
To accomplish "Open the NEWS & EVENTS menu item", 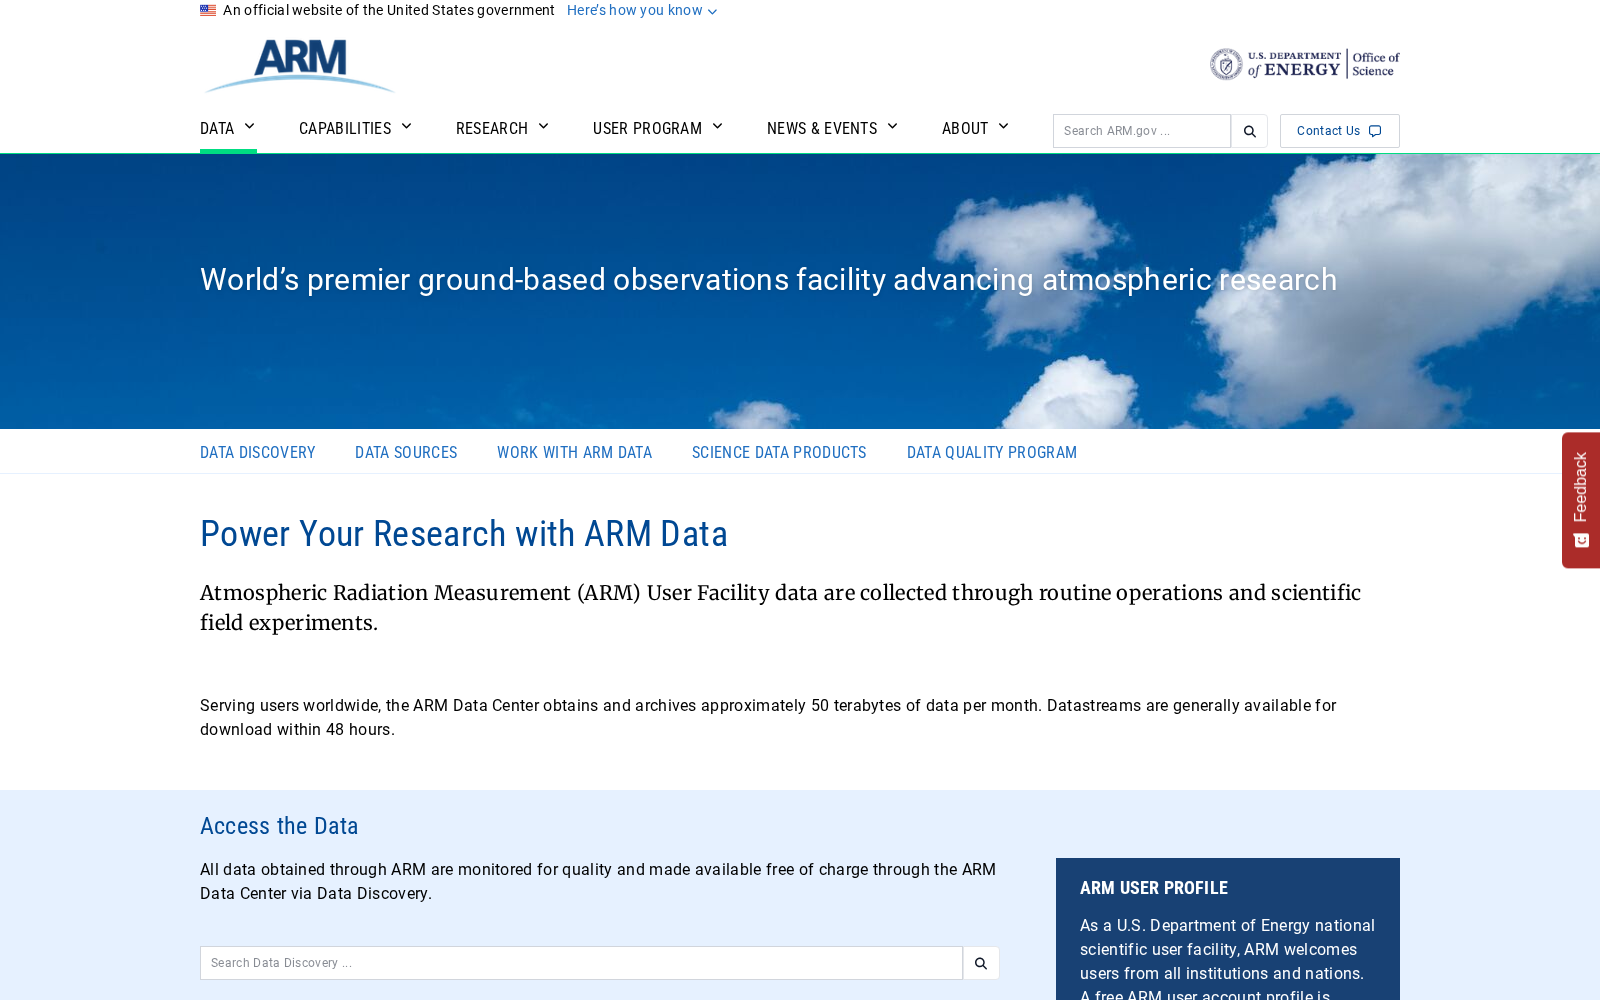I will point(822,128).
